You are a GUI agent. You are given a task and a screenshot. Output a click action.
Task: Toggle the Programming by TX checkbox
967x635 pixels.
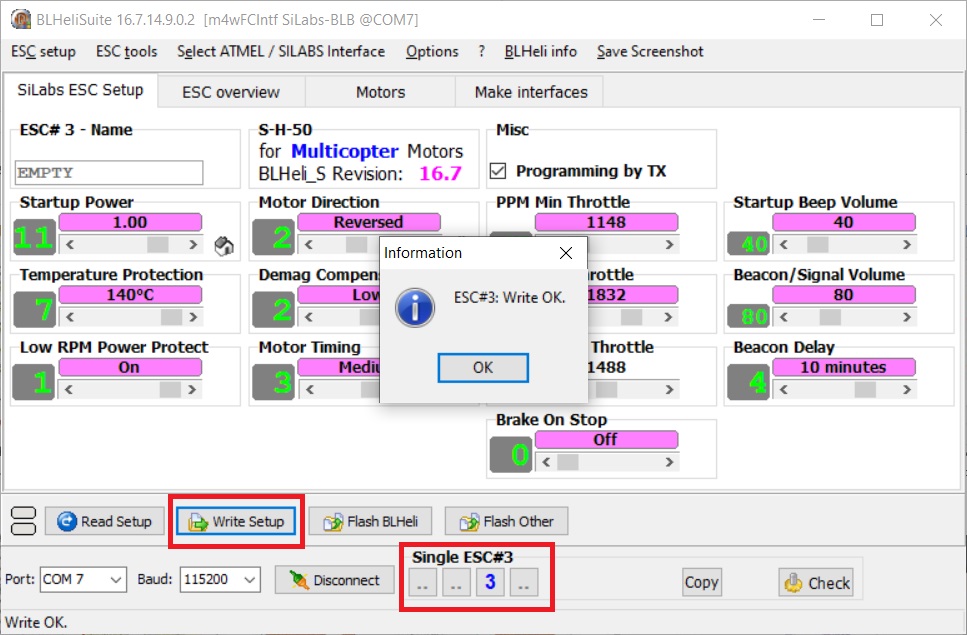click(498, 171)
